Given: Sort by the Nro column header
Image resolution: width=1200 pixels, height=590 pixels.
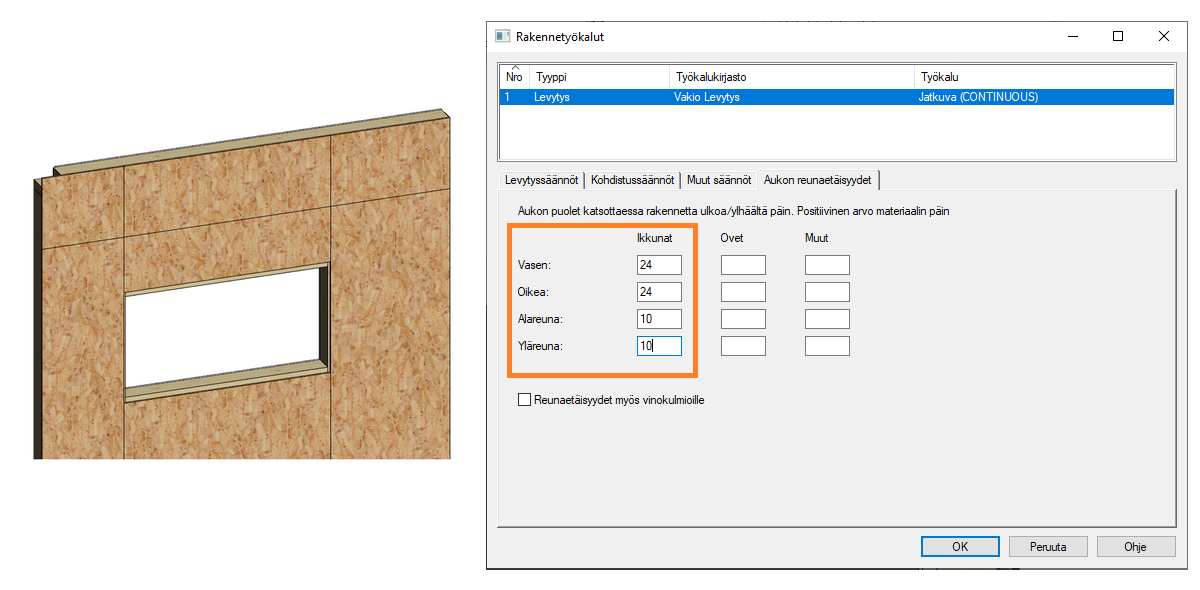Looking at the screenshot, I should (x=514, y=77).
